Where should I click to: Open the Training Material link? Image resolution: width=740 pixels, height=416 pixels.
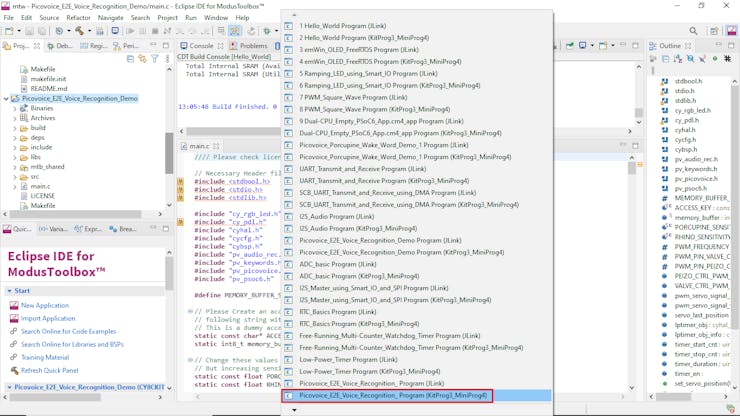45,358
